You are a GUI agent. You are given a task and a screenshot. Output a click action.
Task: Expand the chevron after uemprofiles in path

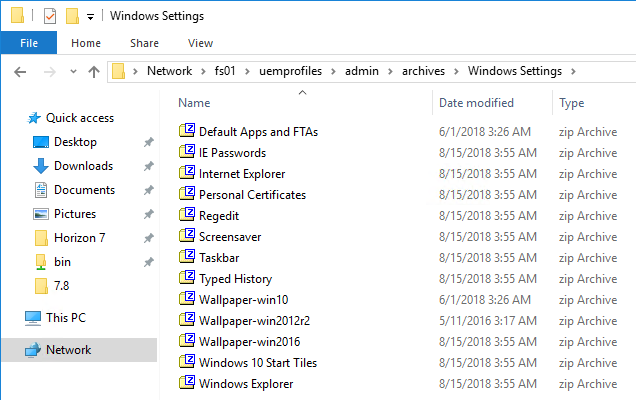coord(333,71)
